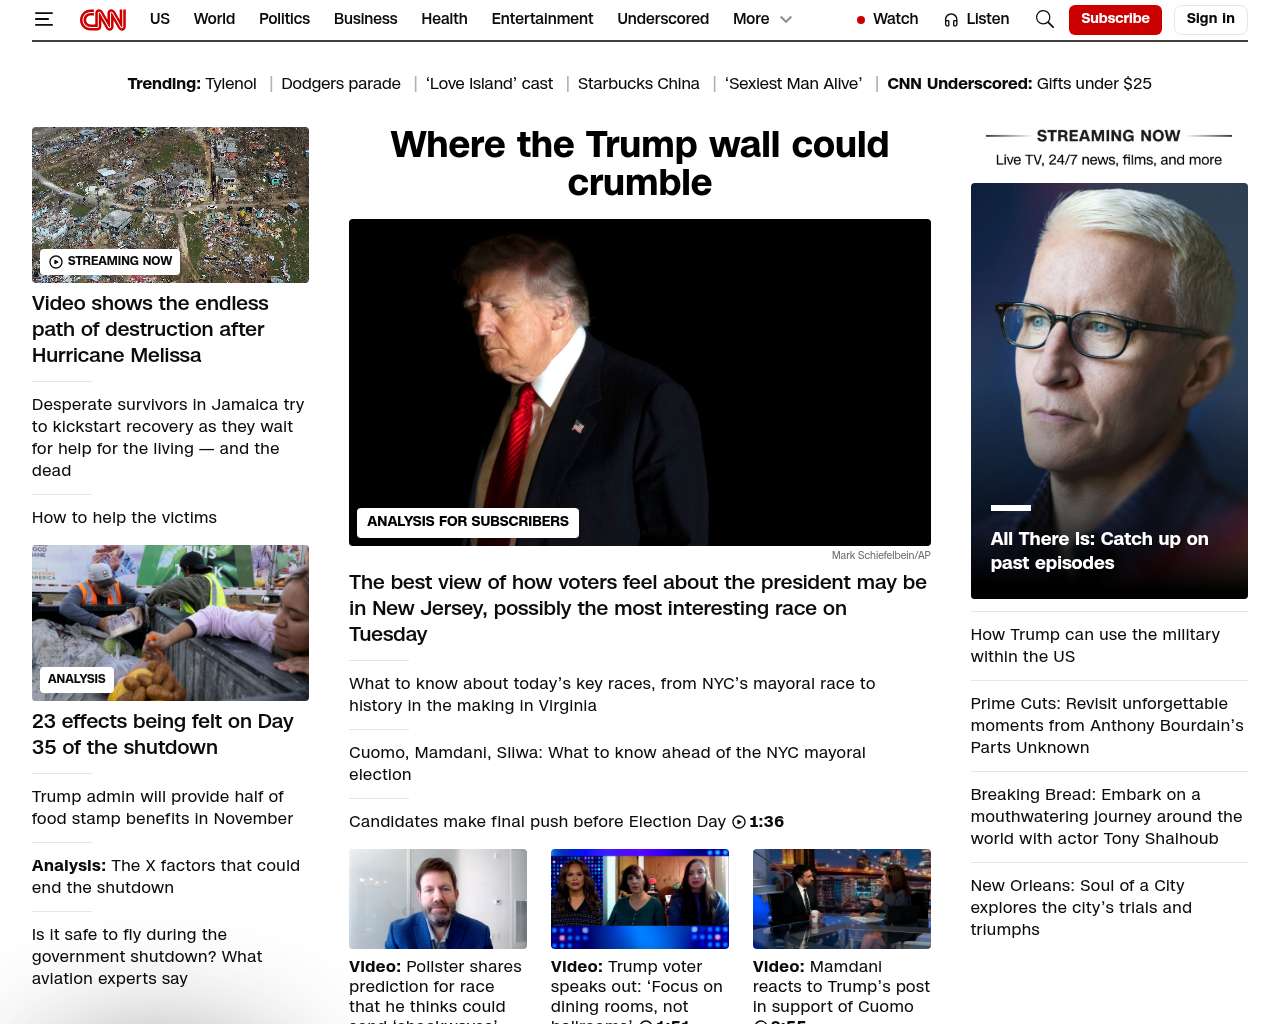Open Mamdani reaction video thumbnail

[x=842, y=899]
